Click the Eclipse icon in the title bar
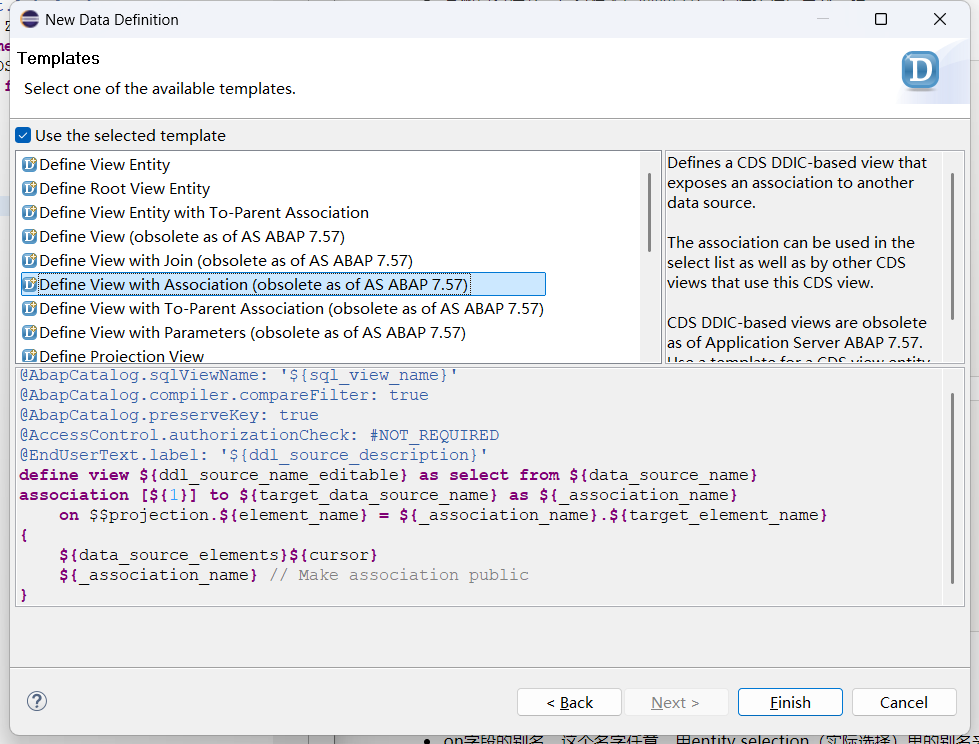The width and height of the screenshot is (979, 744). [29, 19]
